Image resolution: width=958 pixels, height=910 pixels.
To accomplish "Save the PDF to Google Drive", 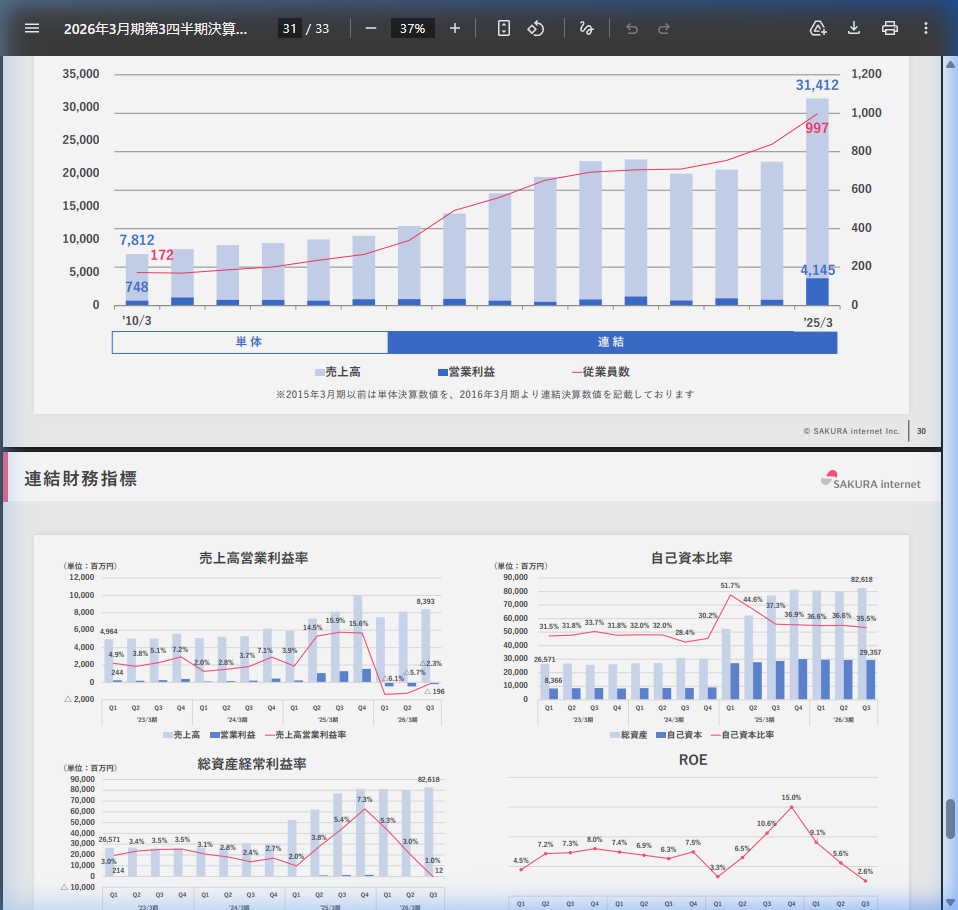I will tap(818, 28).
